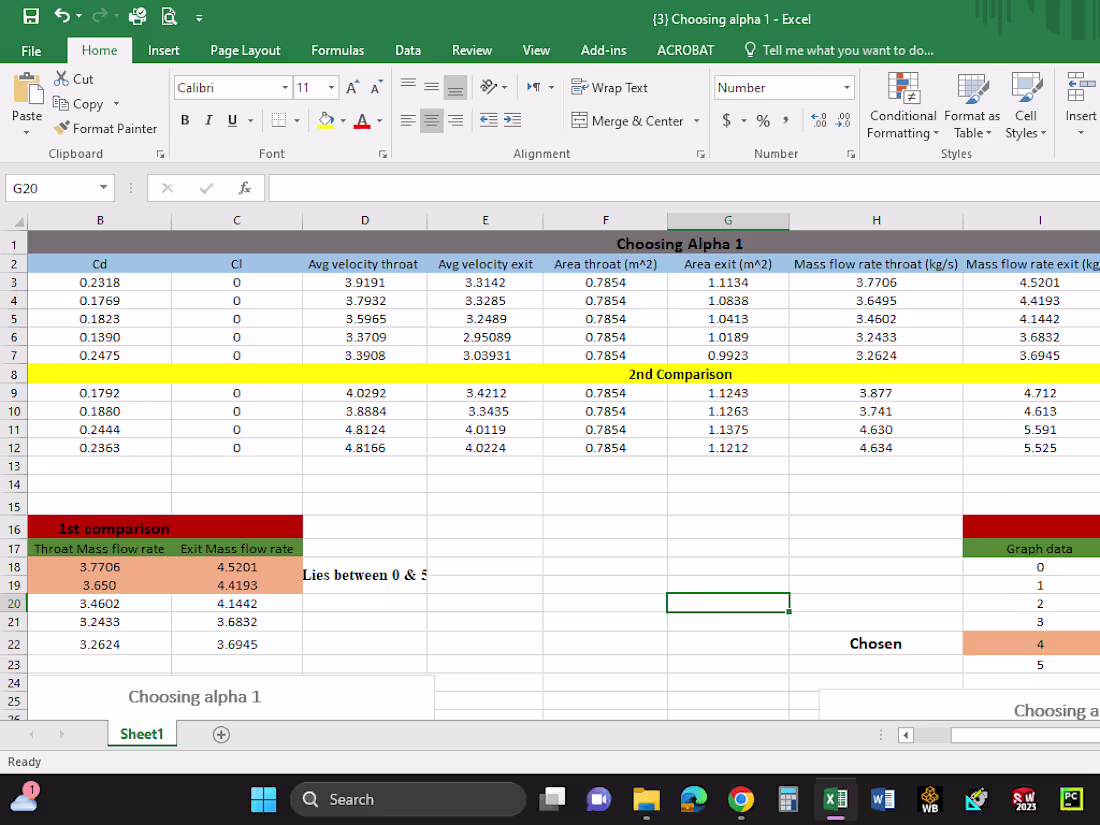This screenshot has width=1100, height=825.
Task: Click the Percent Style icon
Action: [763, 121]
